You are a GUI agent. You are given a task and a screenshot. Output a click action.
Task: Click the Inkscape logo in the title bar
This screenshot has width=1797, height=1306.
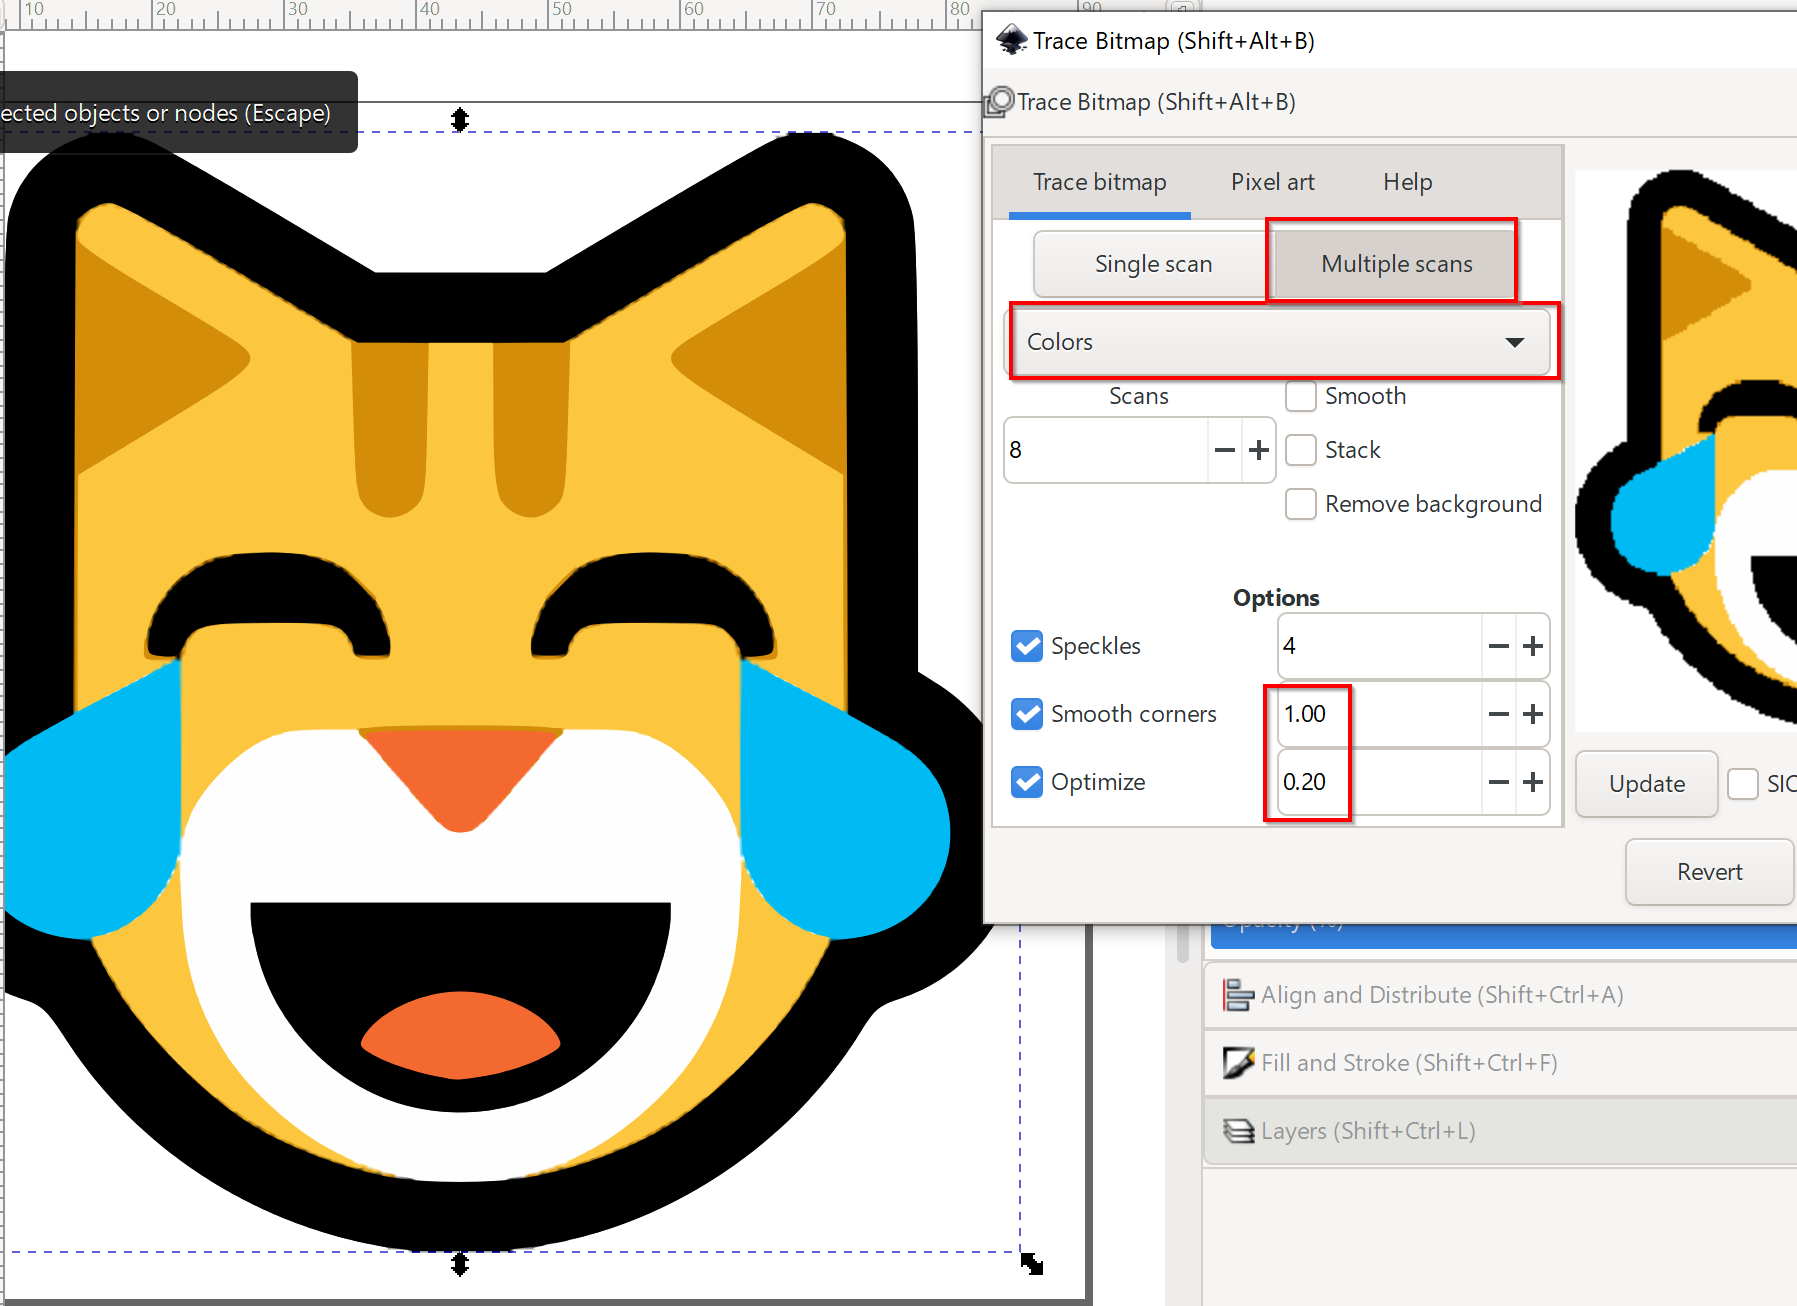pyautogui.click(x=1012, y=41)
